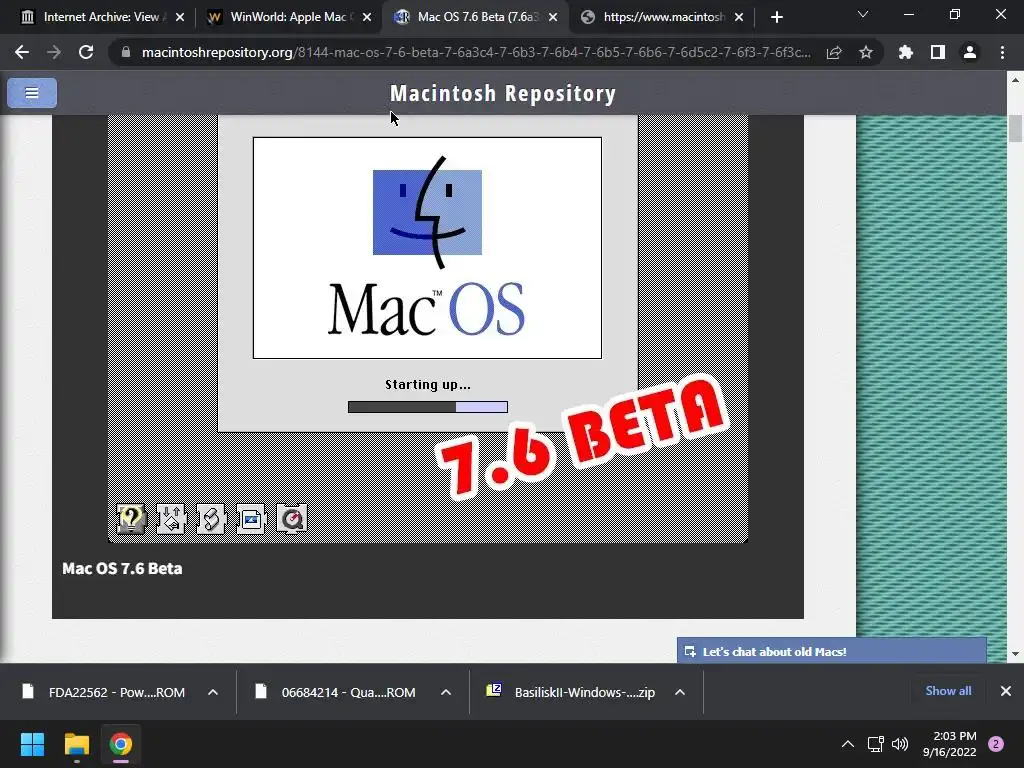This screenshot has height=768, width=1024.
Task: Open a new tab
Action: [x=776, y=17]
